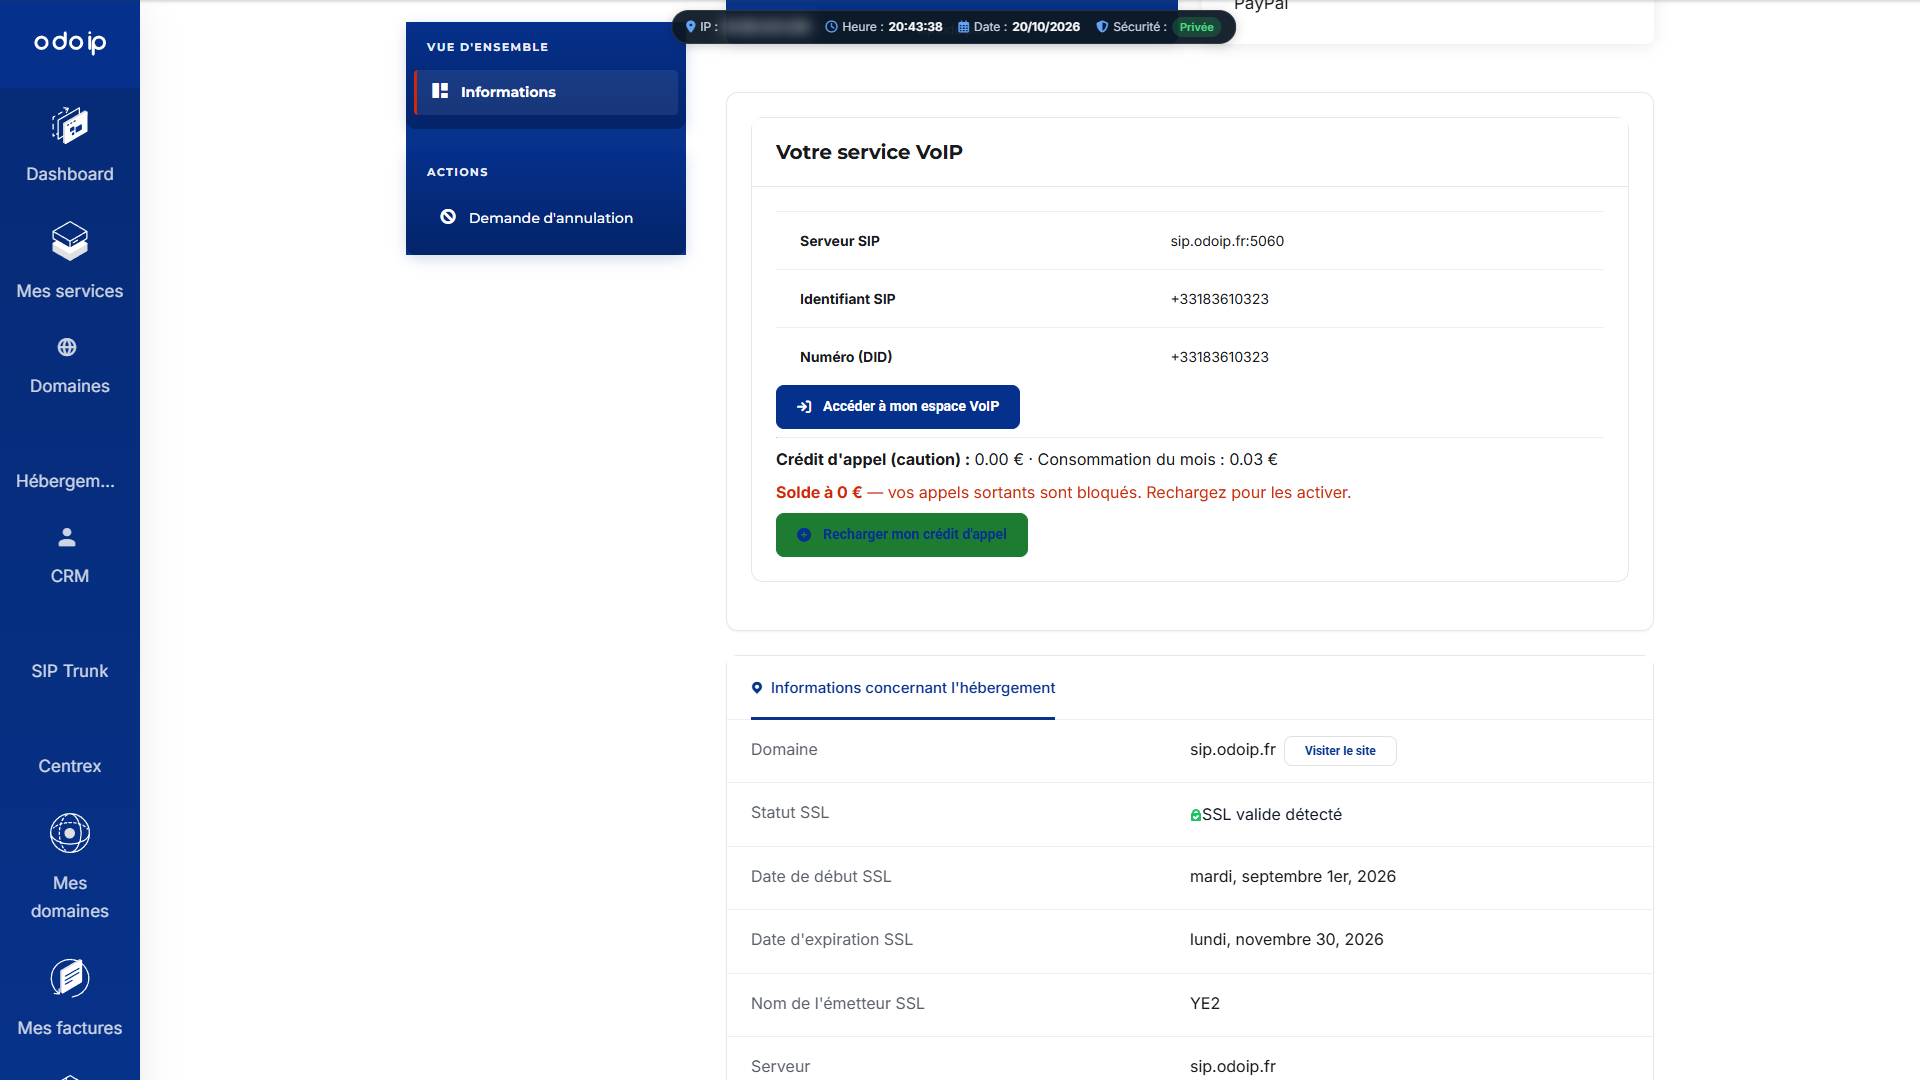Click the Date value 20/10/2026

[x=1045, y=27]
